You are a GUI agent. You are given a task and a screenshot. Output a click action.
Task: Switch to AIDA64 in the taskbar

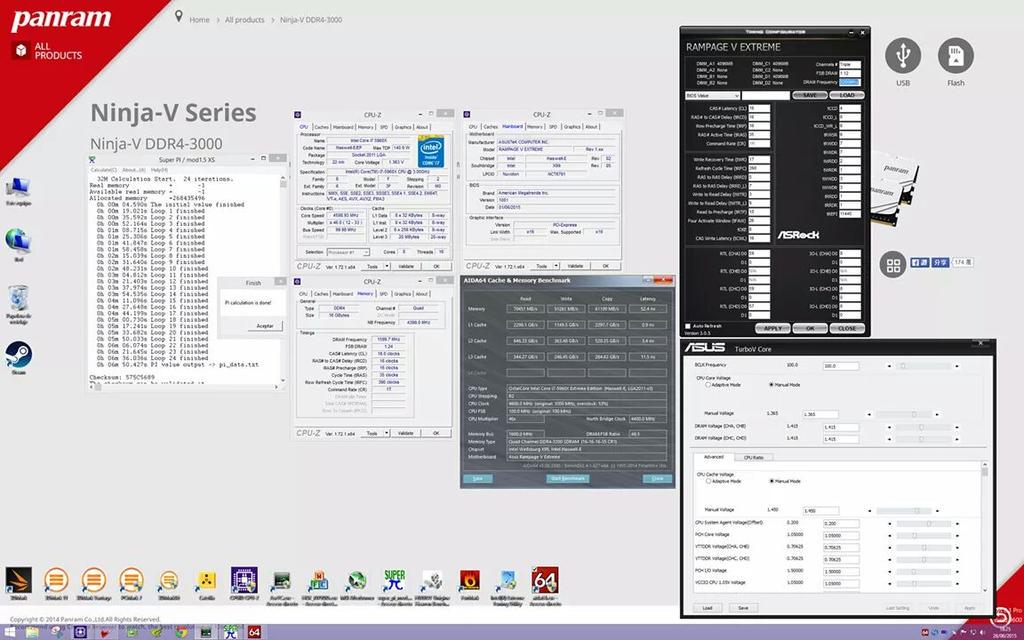pos(255,632)
